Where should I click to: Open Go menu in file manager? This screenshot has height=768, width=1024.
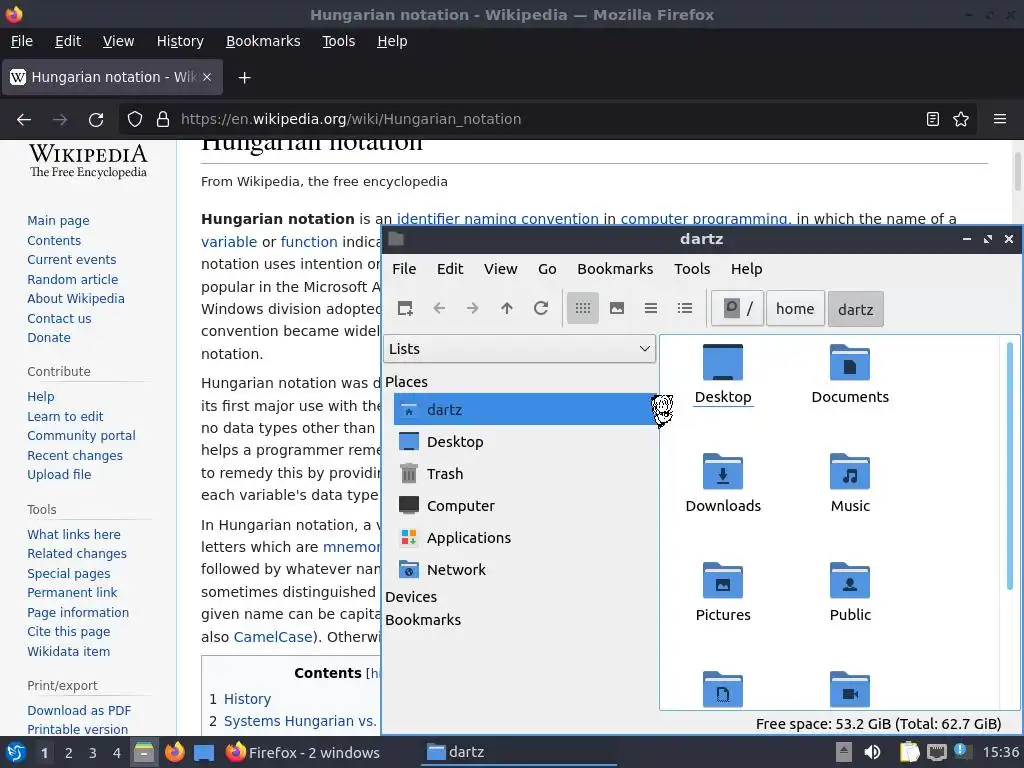click(547, 269)
